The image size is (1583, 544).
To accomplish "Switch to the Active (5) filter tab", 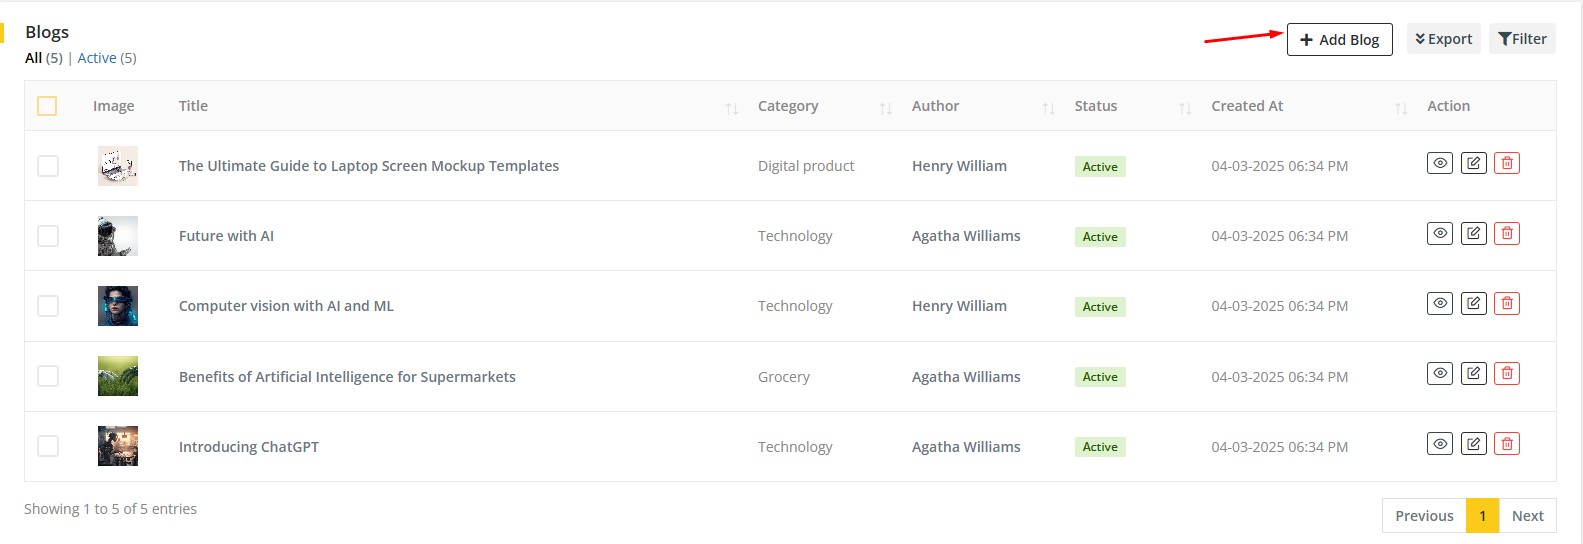I will tap(107, 58).
